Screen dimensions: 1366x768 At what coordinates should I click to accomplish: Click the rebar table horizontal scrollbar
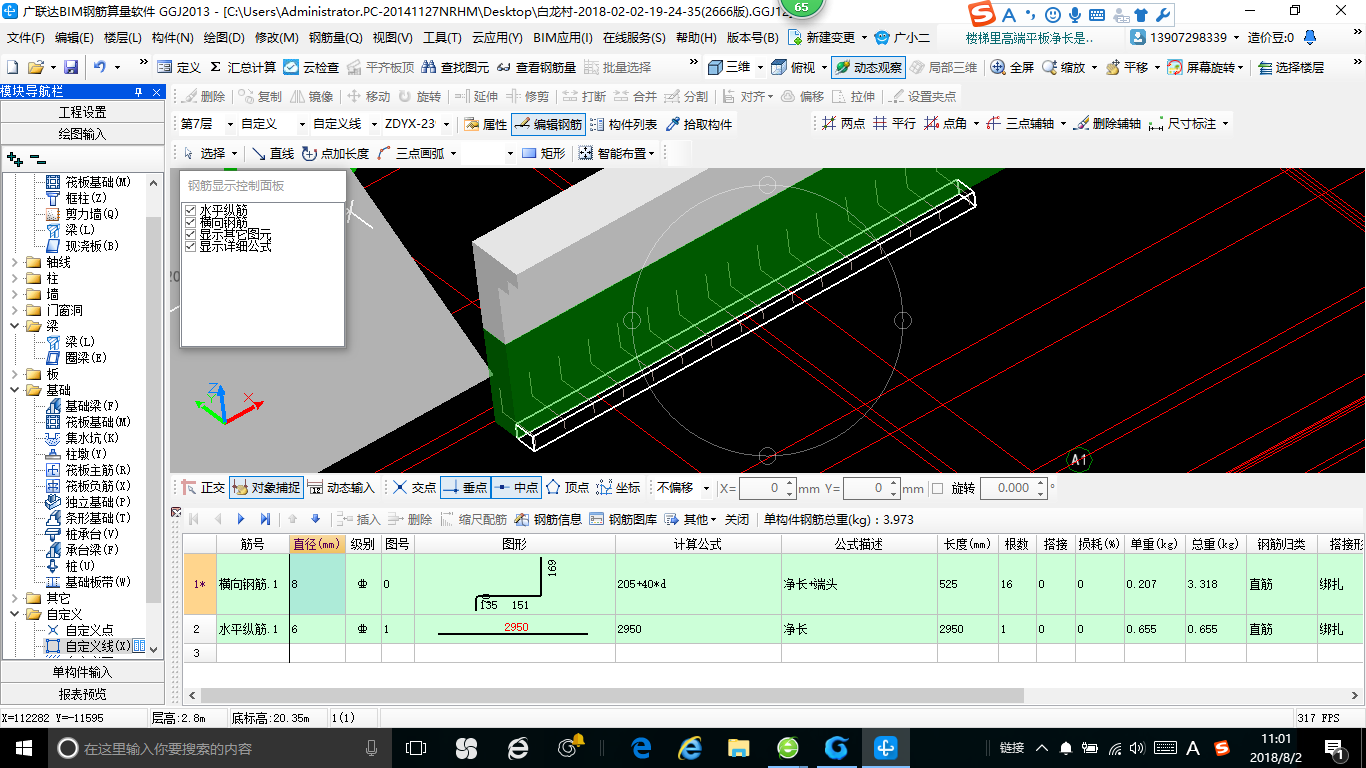tap(612, 695)
